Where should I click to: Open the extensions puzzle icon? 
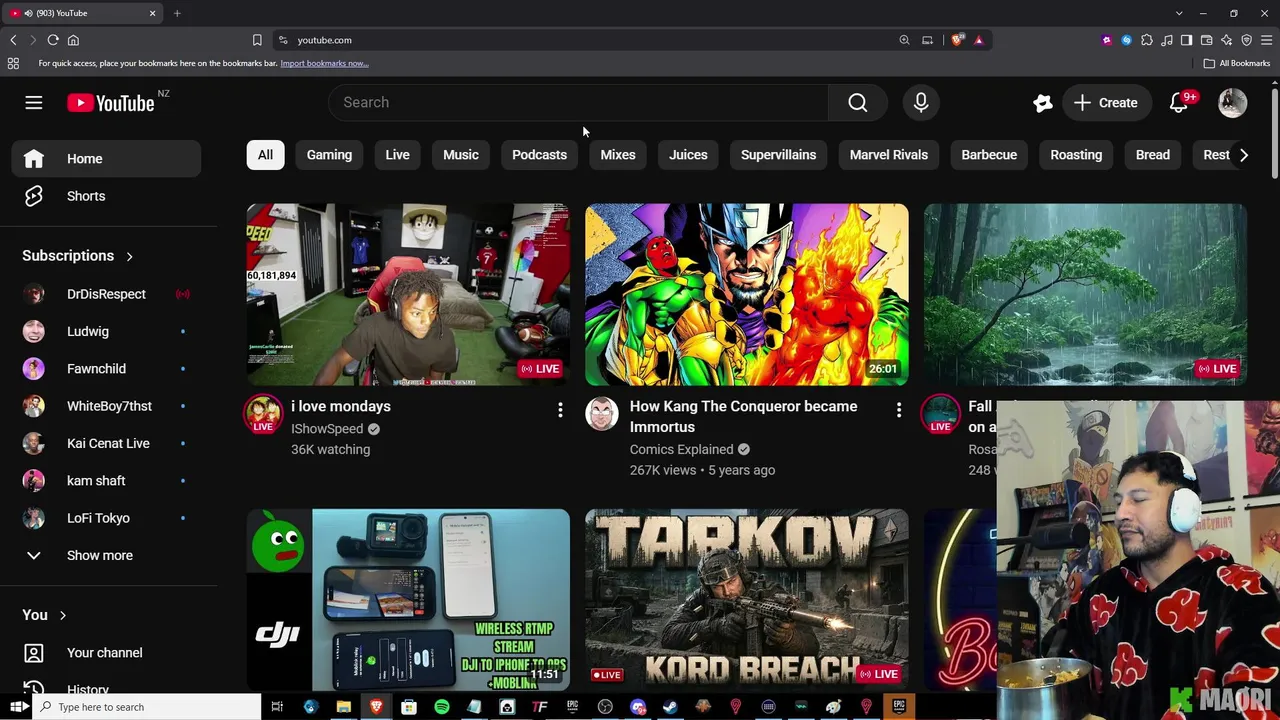(1146, 40)
